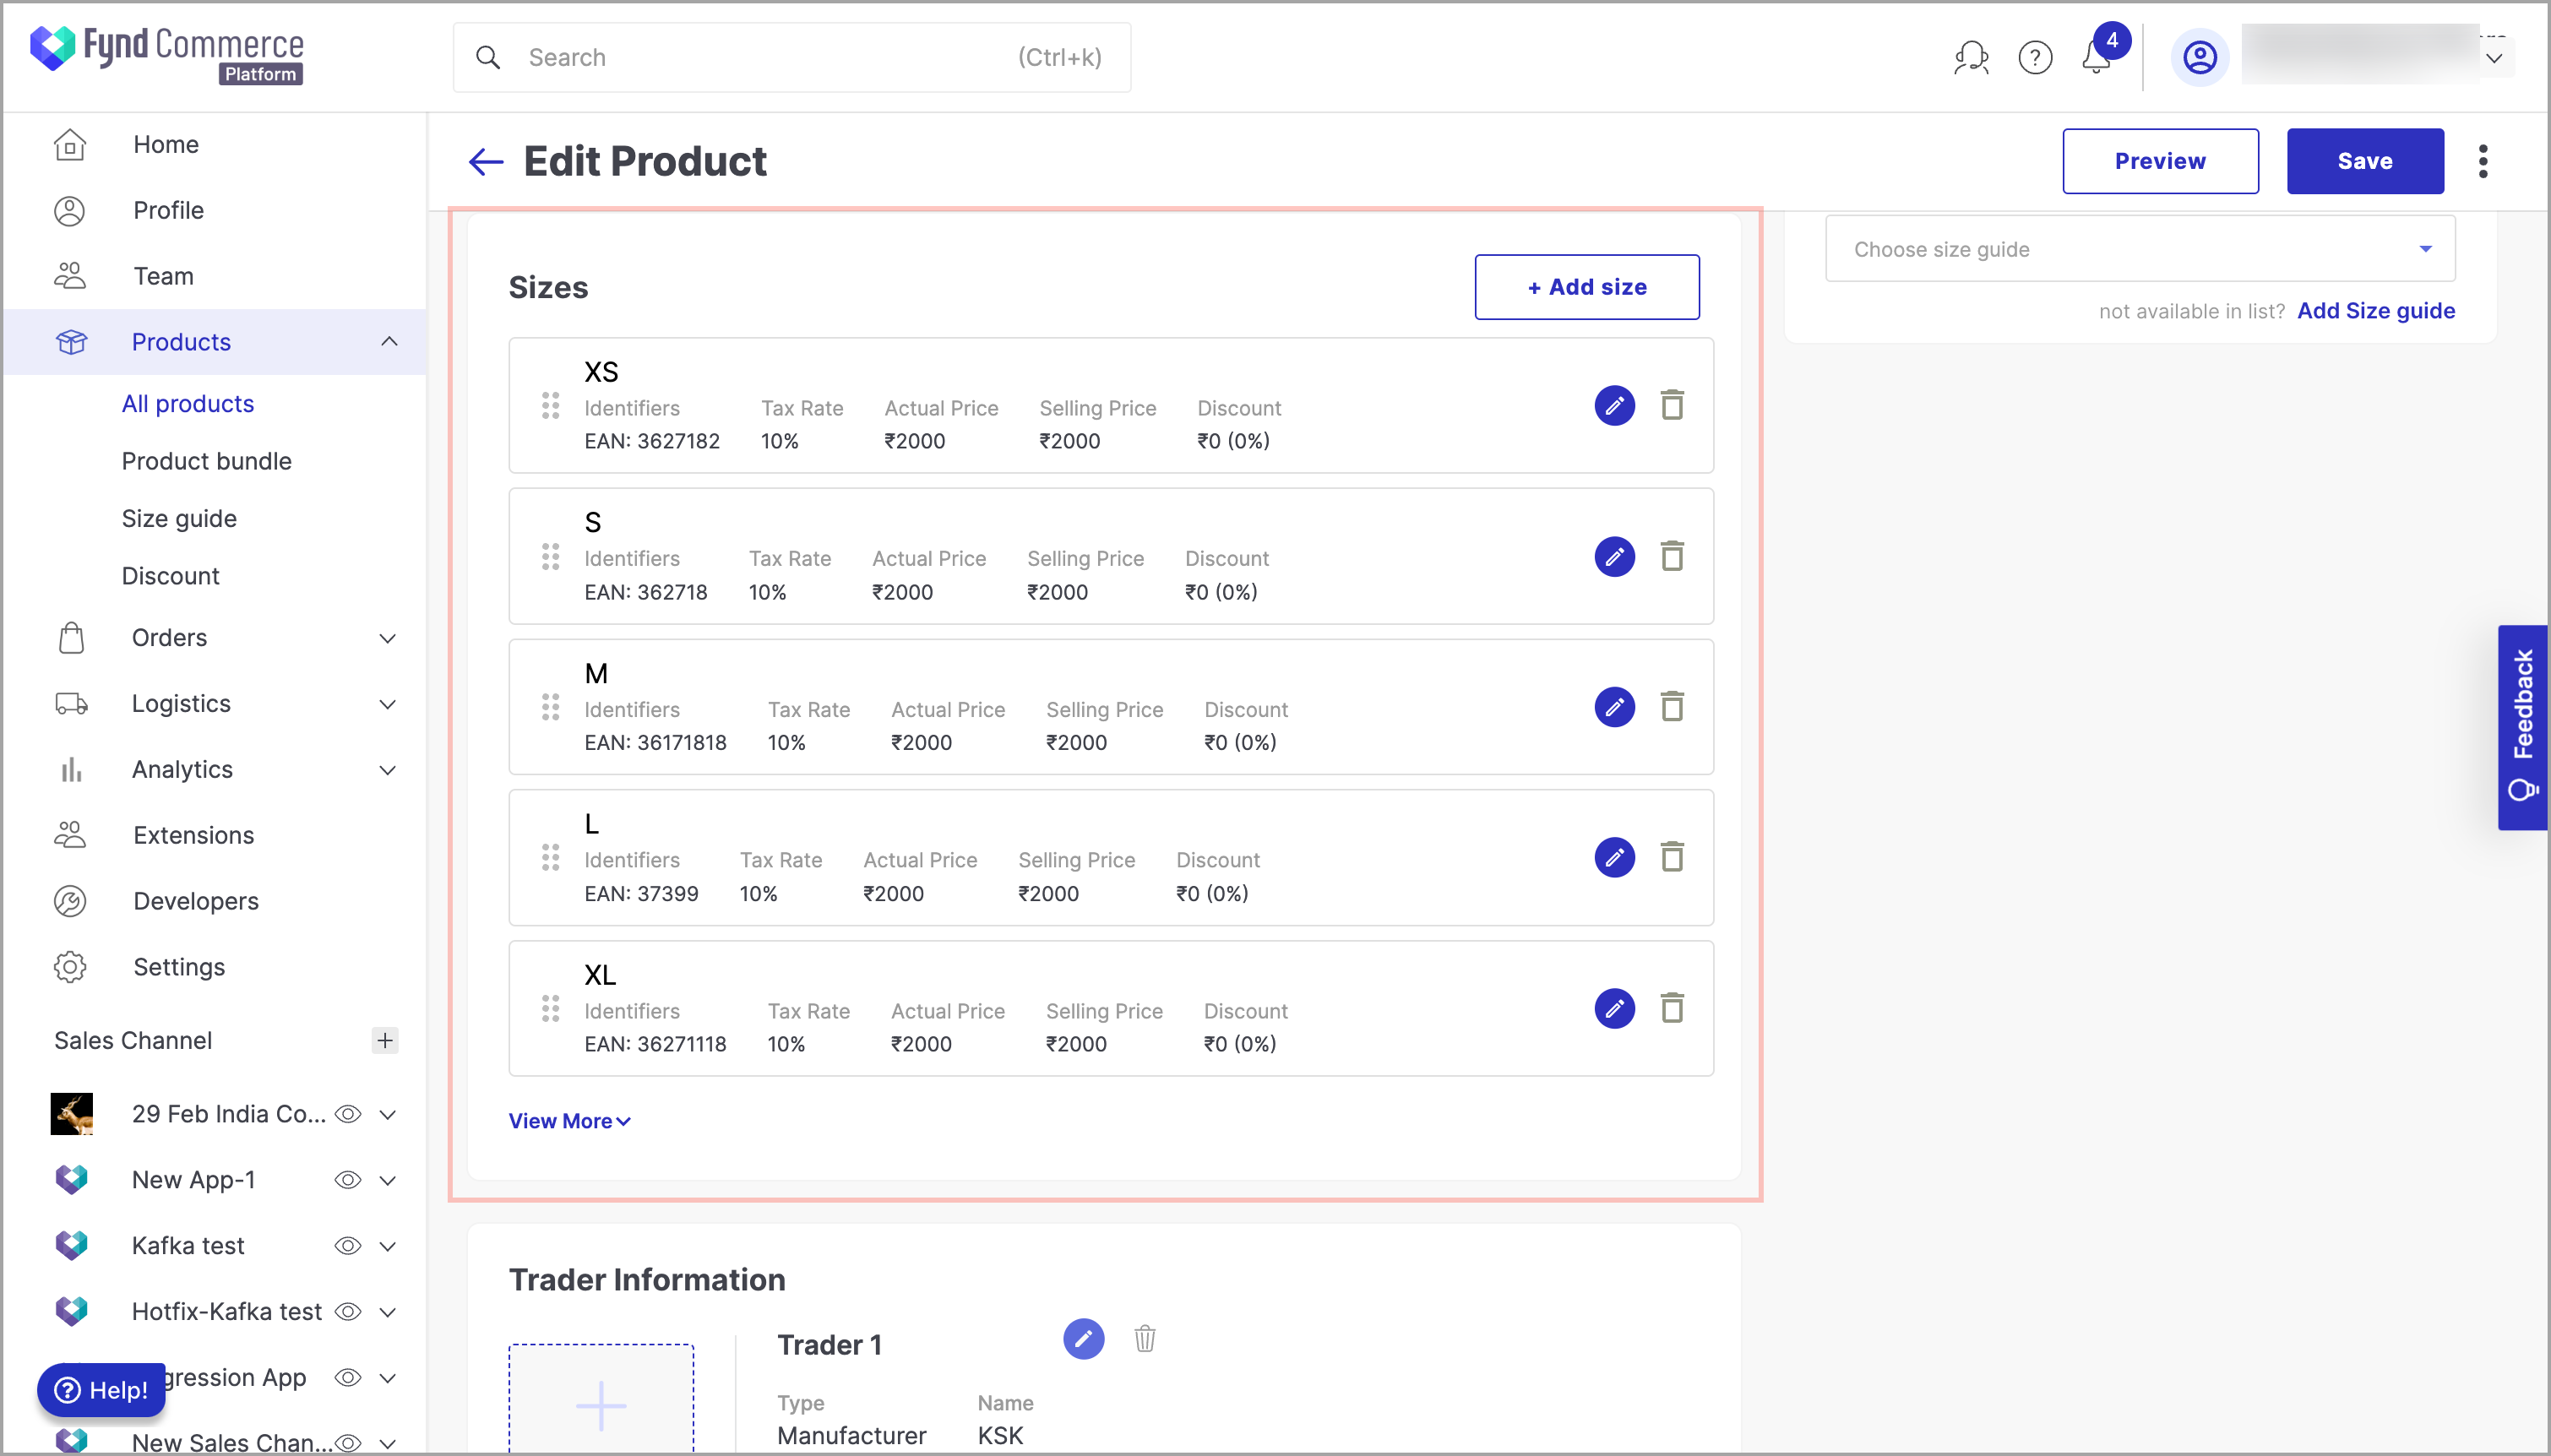The height and width of the screenshot is (1456, 2551).
Task: Open All products submenu
Action: pos(188,404)
